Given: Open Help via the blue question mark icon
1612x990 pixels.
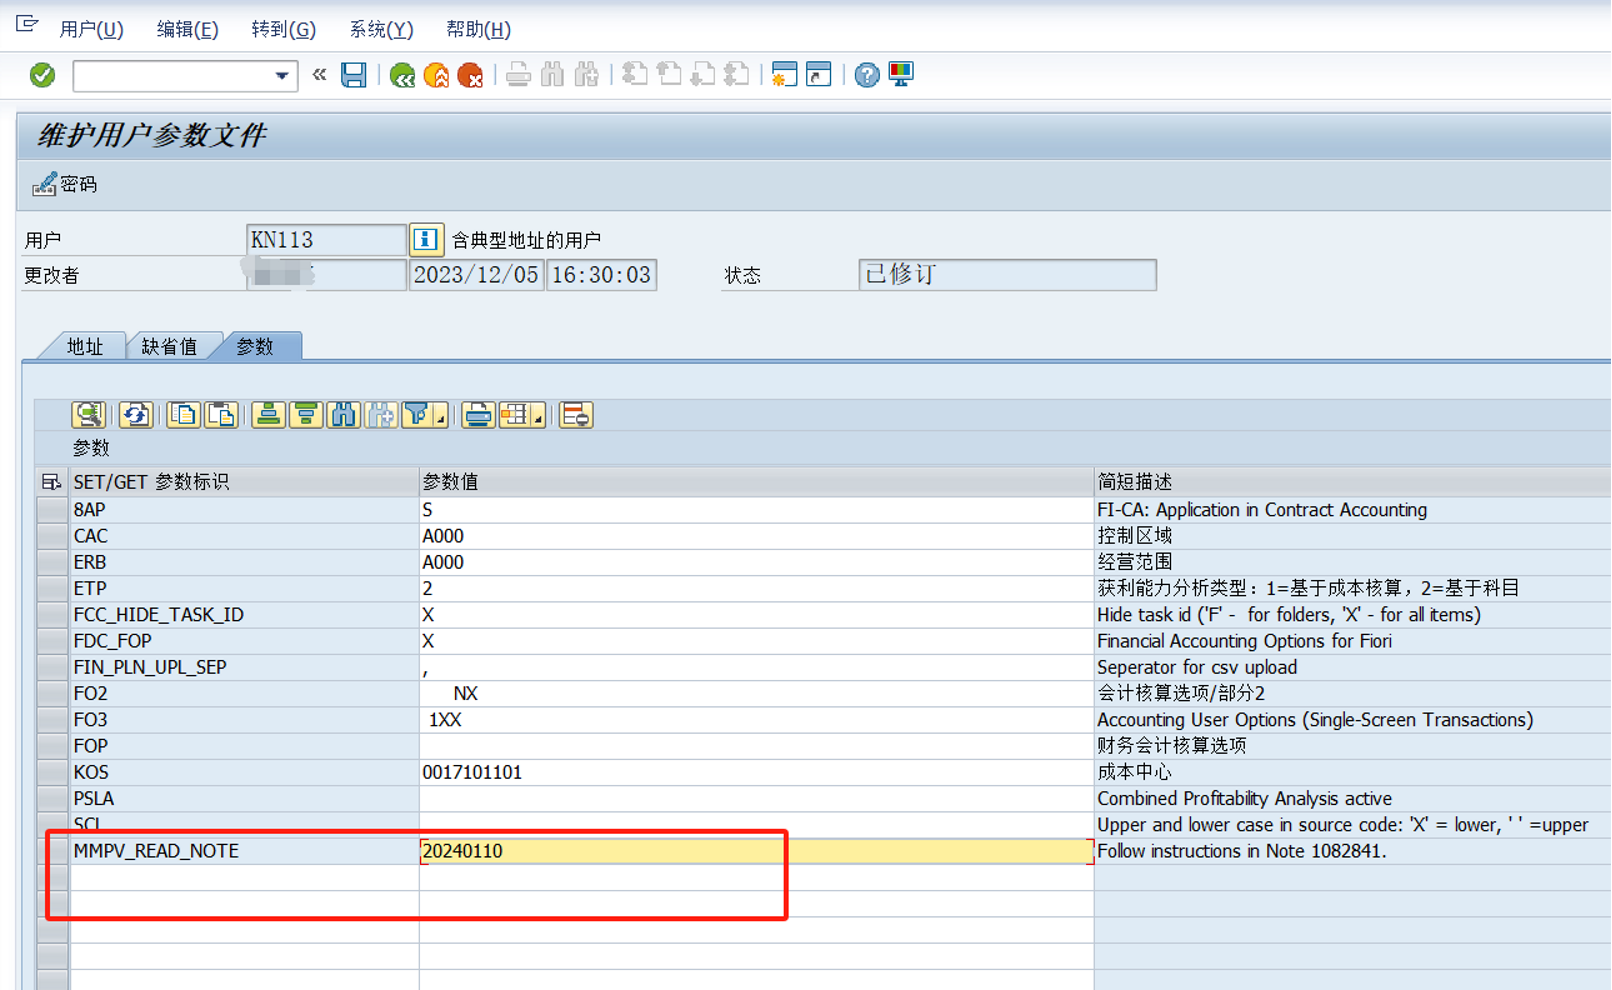Looking at the screenshot, I should tap(865, 75).
